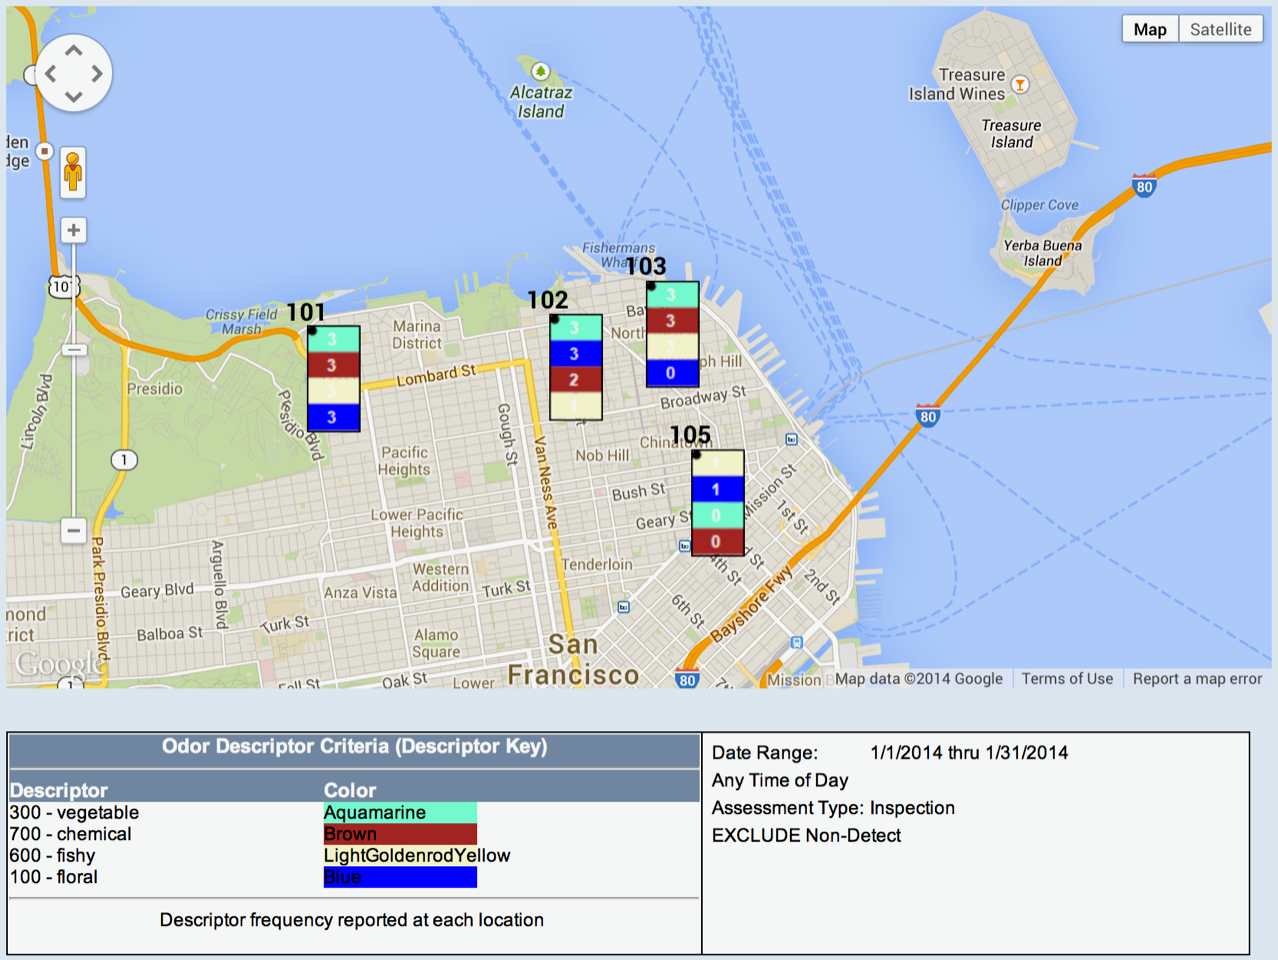The image size is (1278, 960).
Task: Click the zoom out minus button
Action: (73, 530)
